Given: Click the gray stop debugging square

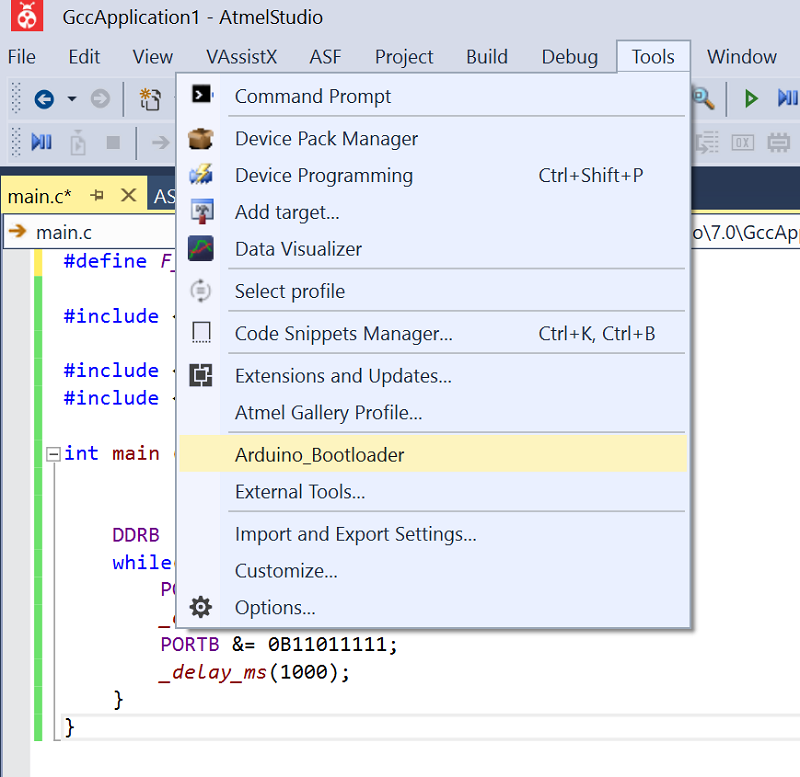Looking at the screenshot, I should 113,142.
